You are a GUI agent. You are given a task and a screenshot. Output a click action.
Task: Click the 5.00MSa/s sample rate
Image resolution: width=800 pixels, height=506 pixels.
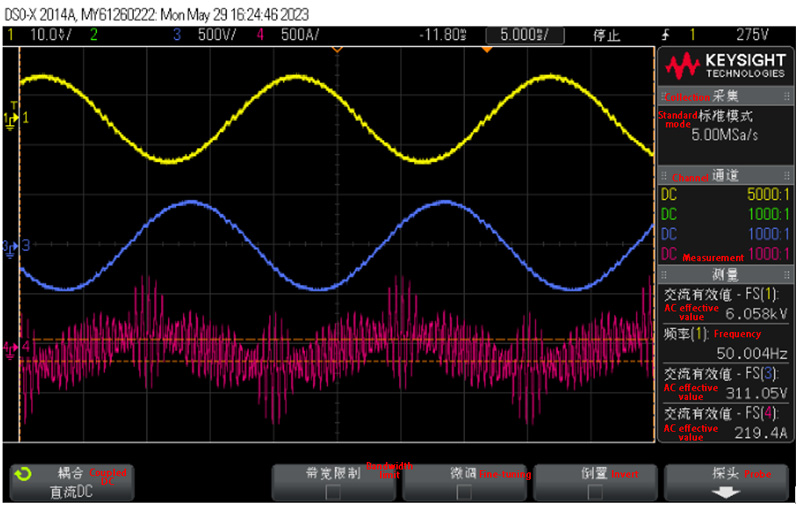click(x=724, y=135)
